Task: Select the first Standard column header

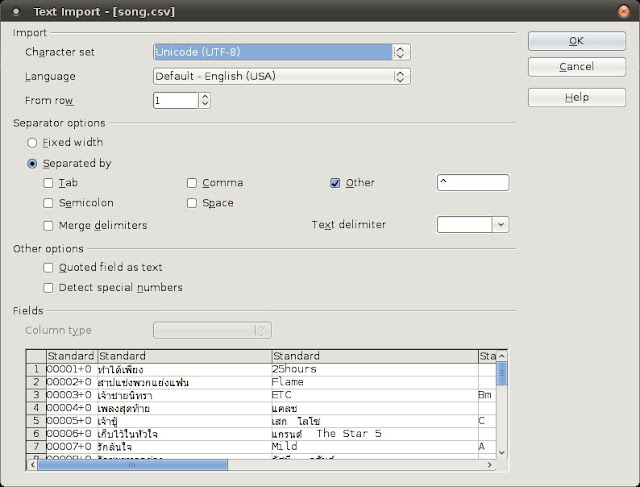Action: point(71,356)
